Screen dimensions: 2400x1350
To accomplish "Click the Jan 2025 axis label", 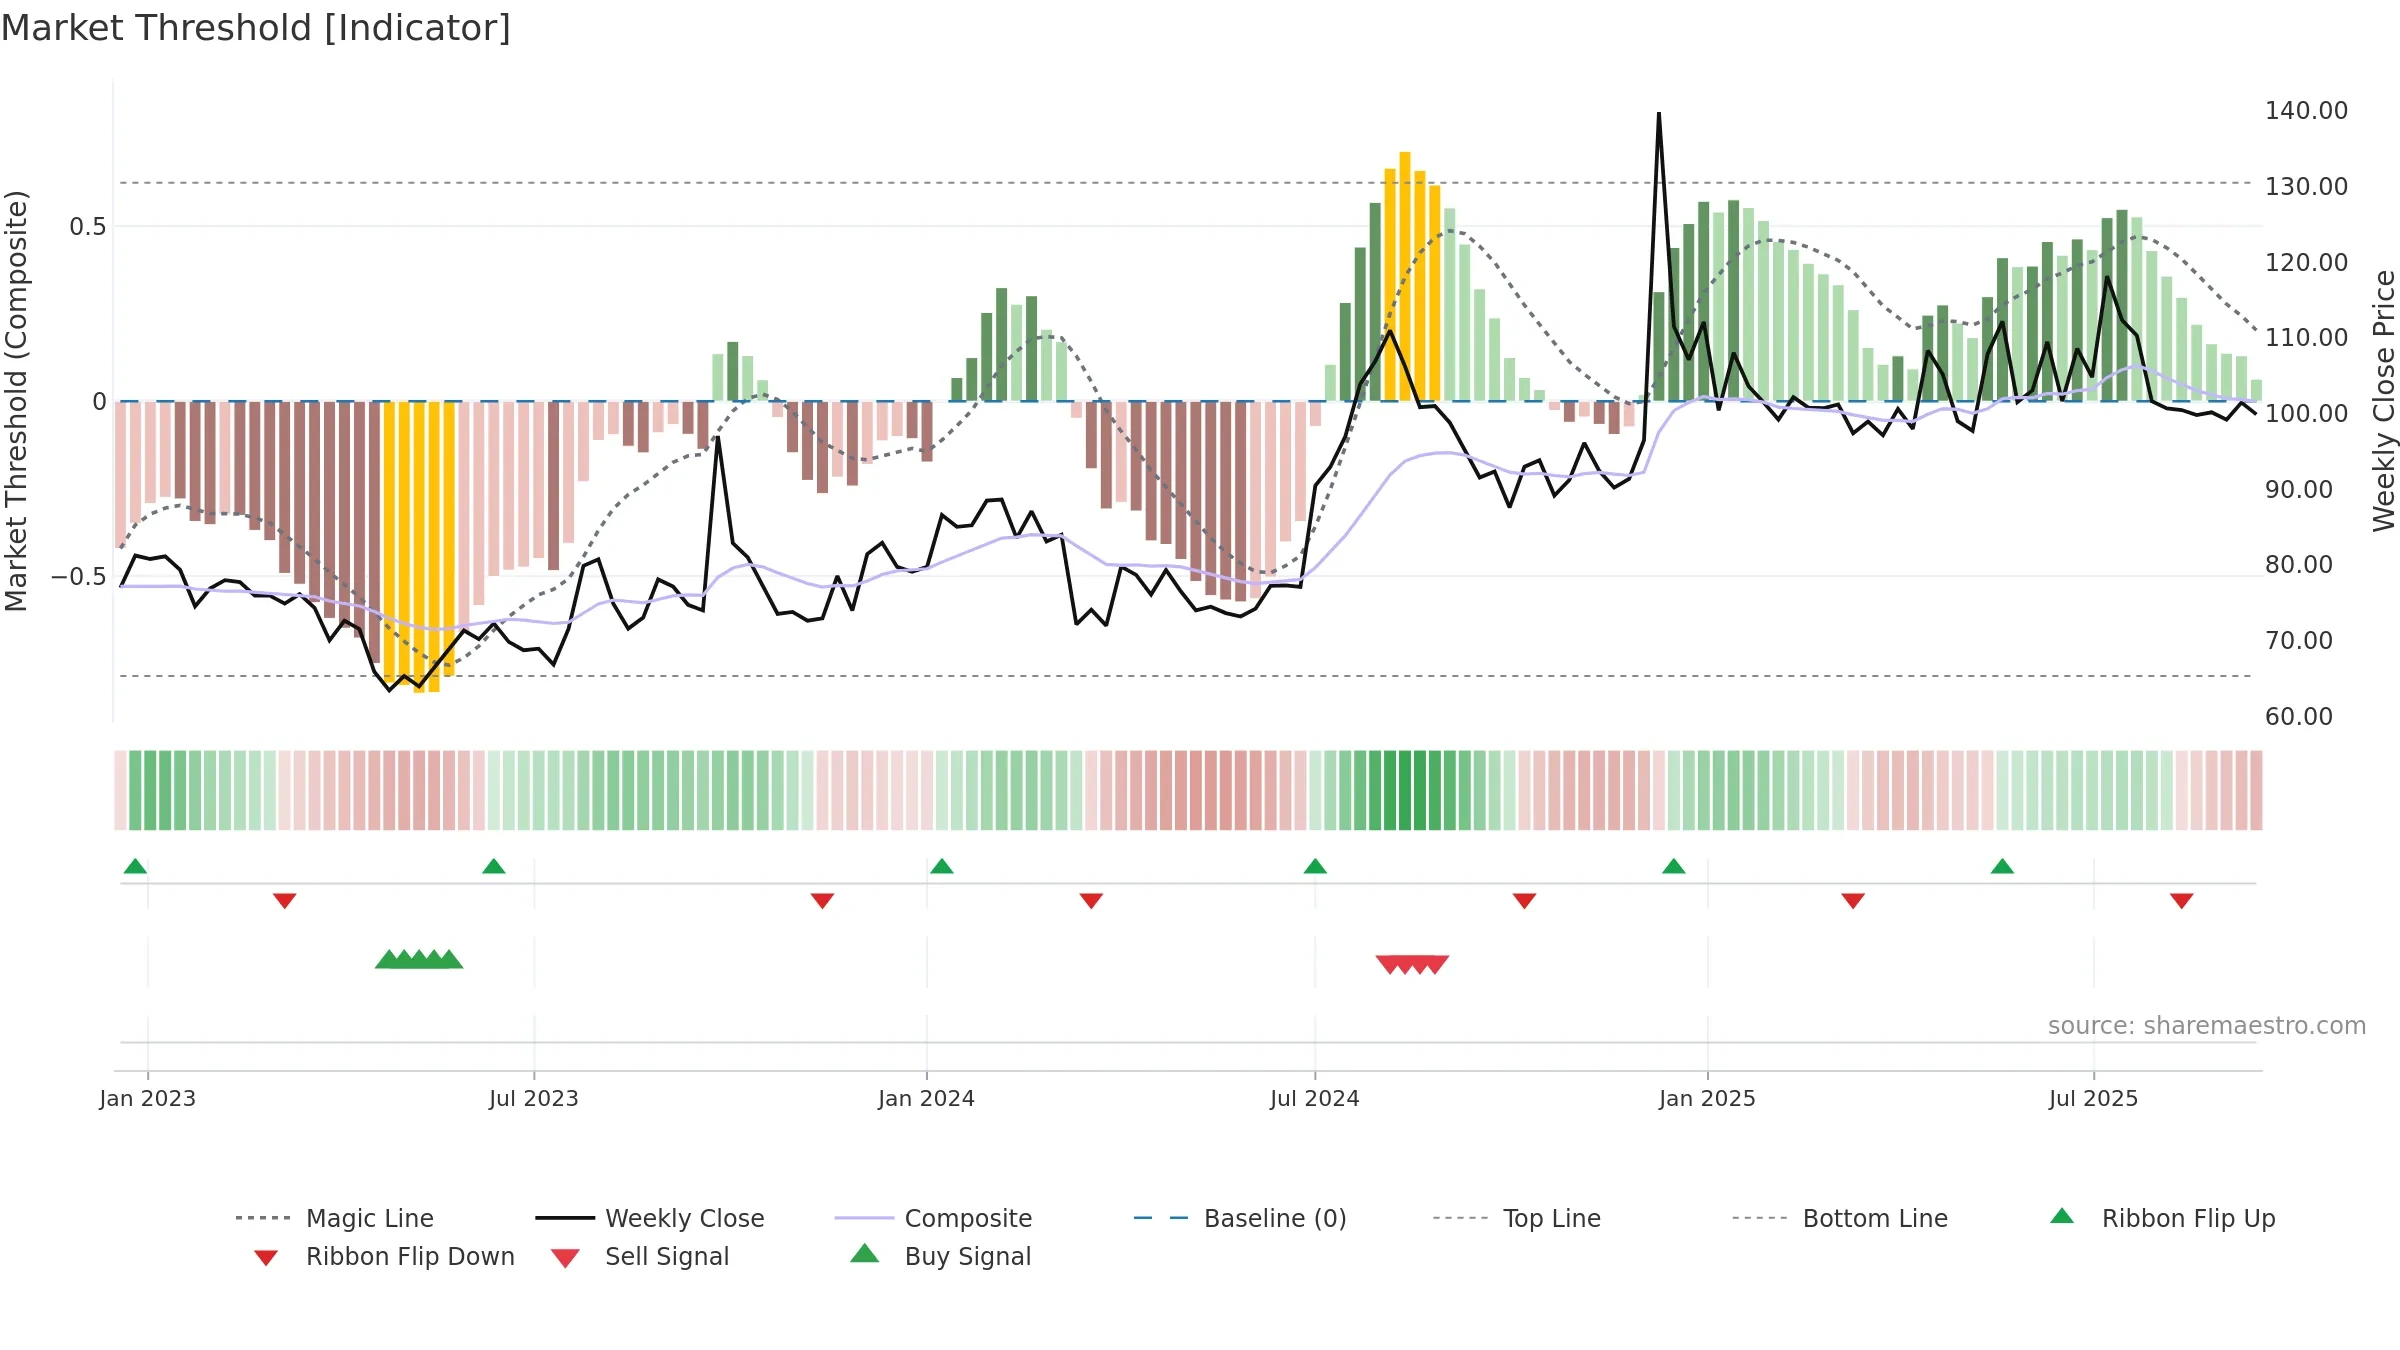I will click(x=1707, y=1098).
